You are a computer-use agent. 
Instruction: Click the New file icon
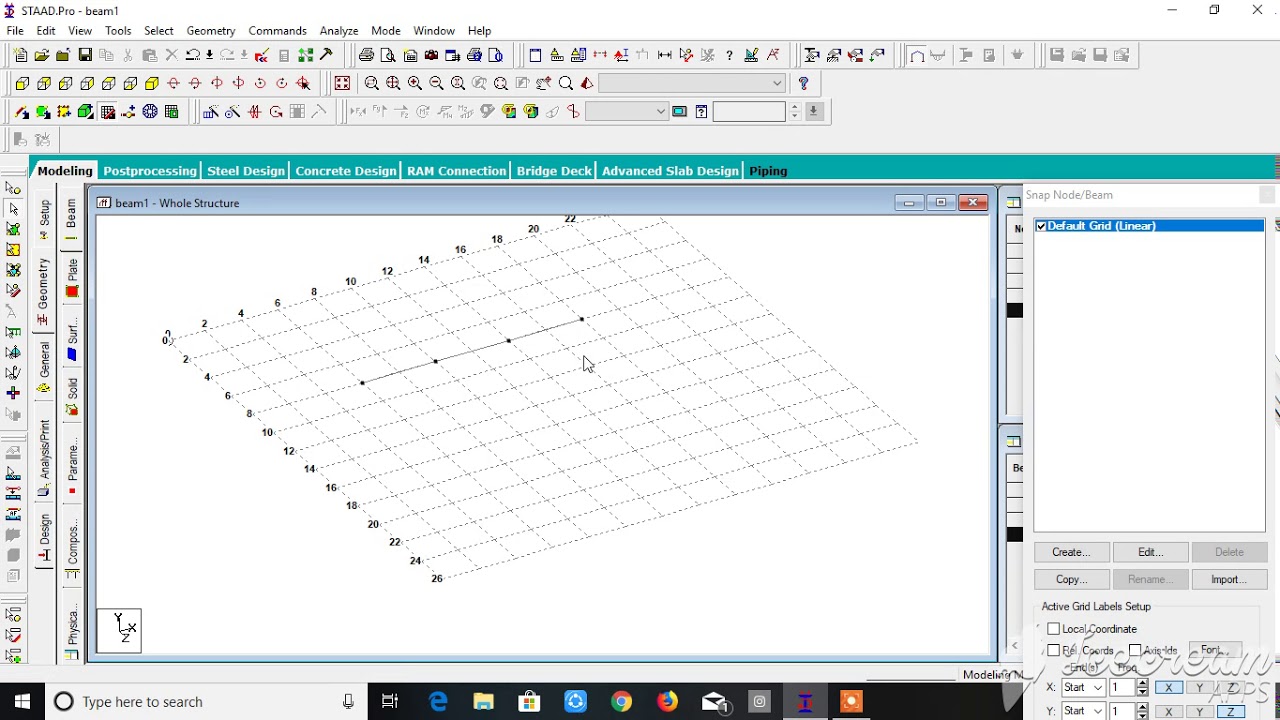(x=20, y=55)
